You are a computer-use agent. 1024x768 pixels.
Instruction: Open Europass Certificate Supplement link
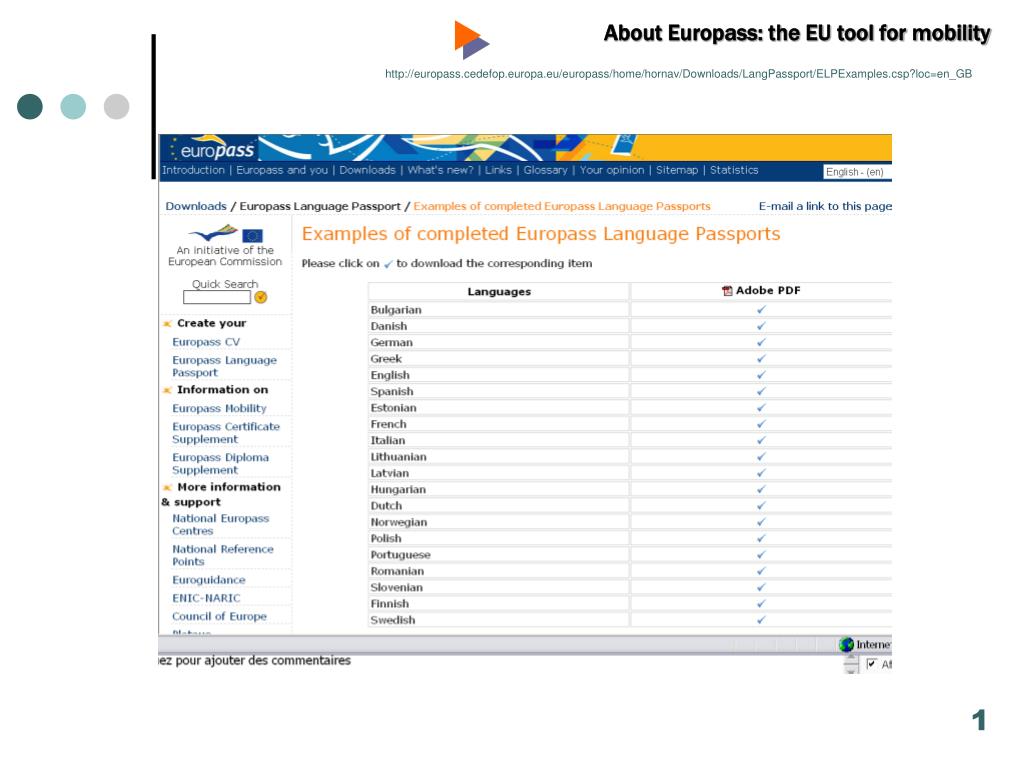226,433
